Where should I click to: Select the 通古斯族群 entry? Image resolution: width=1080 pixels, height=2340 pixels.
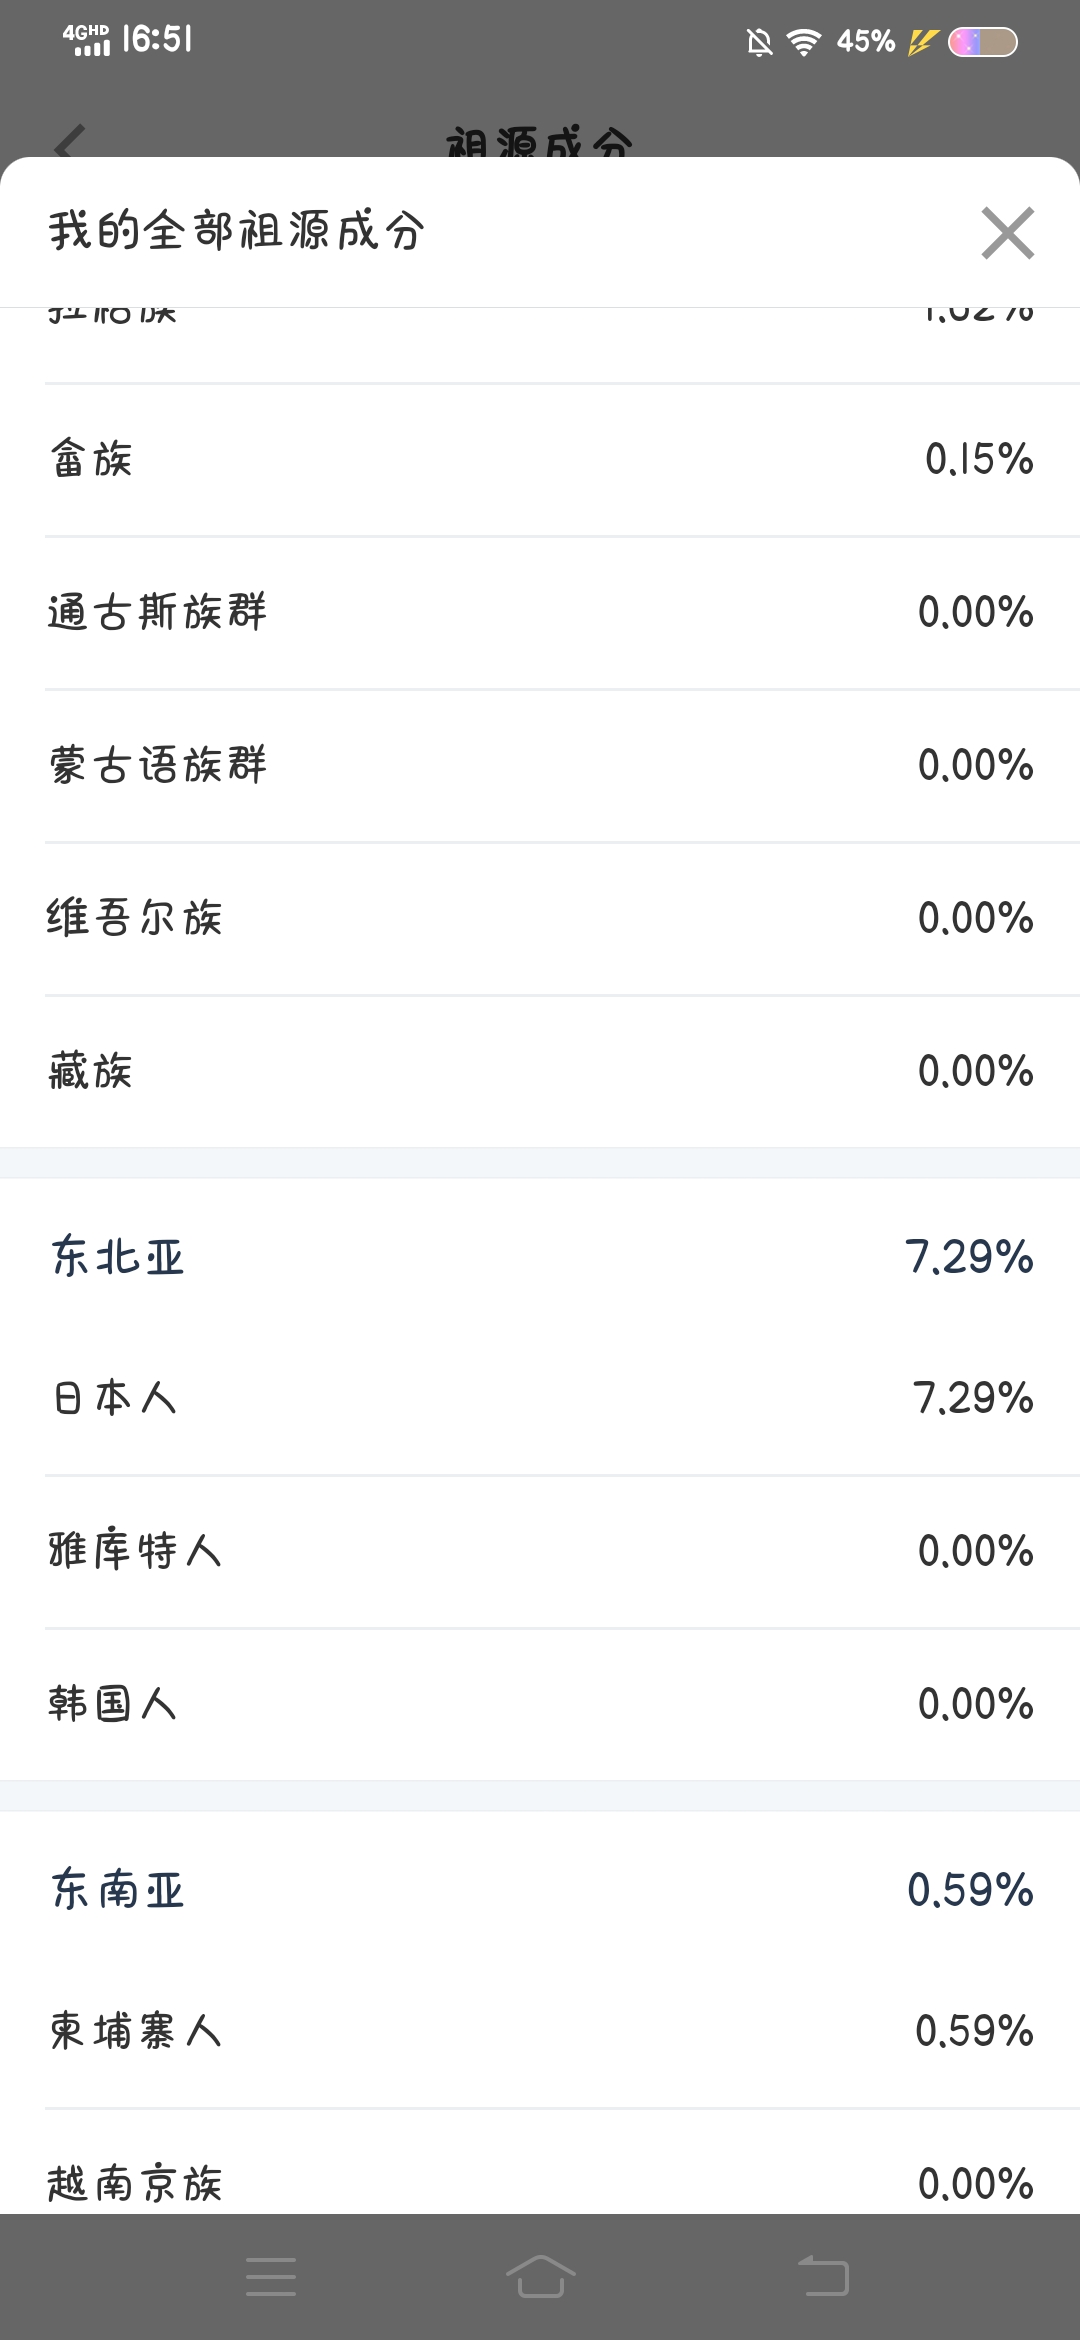[540, 612]
